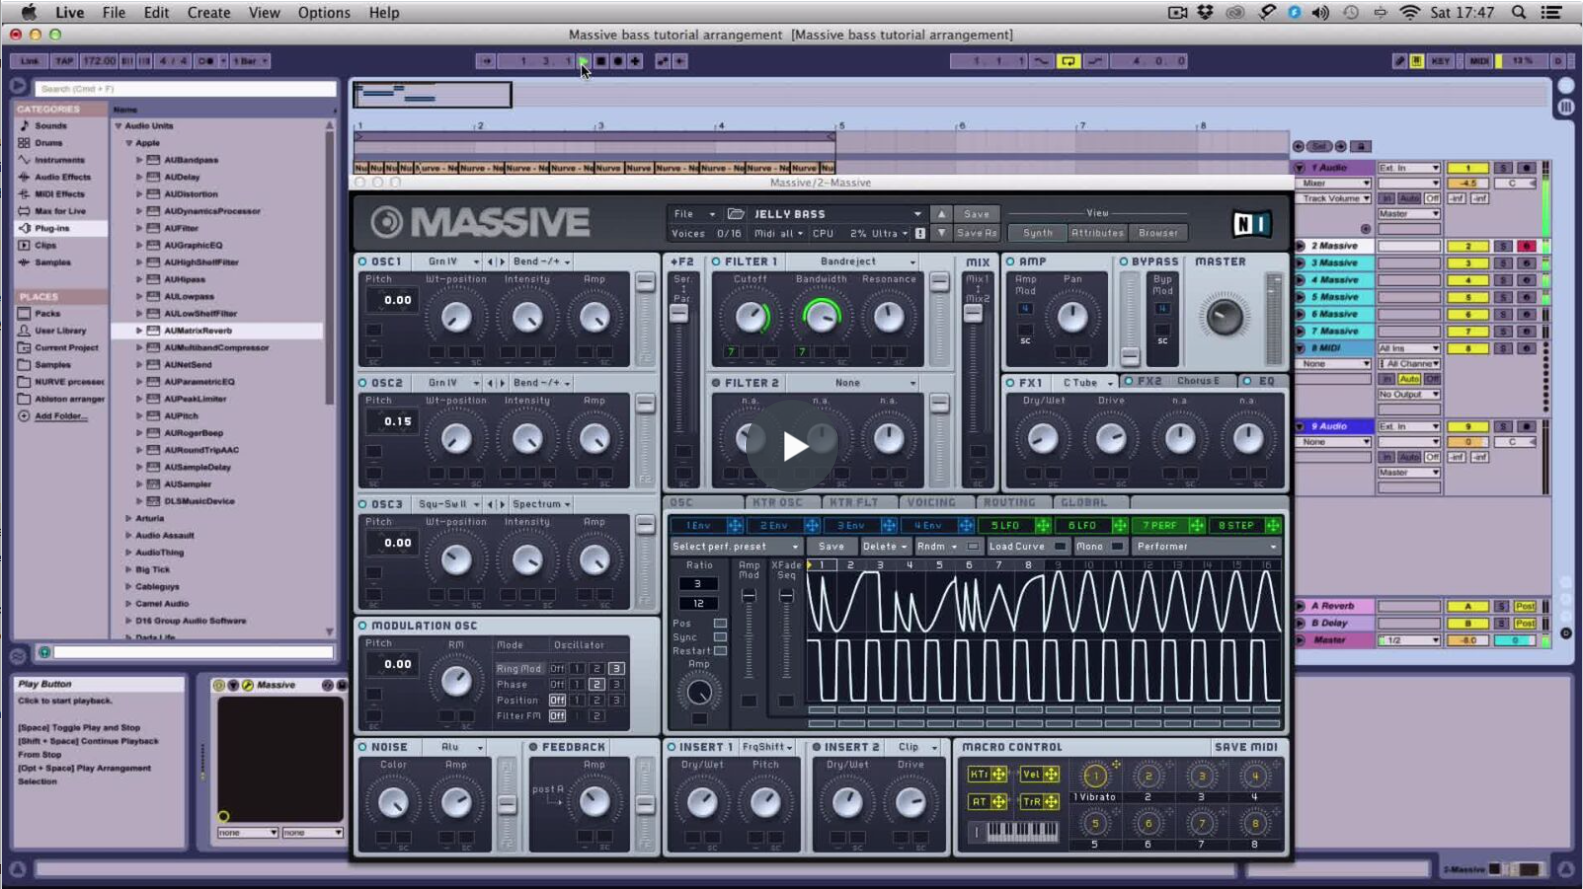Open the Create menu
The width and height of the screenshot is (1583, 889).
point(209,12)
